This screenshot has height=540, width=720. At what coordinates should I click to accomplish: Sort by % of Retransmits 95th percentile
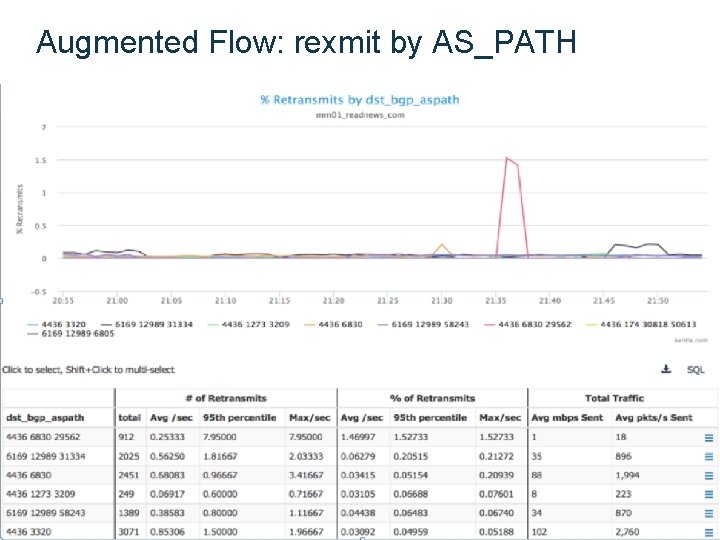[x=430, y=418]
